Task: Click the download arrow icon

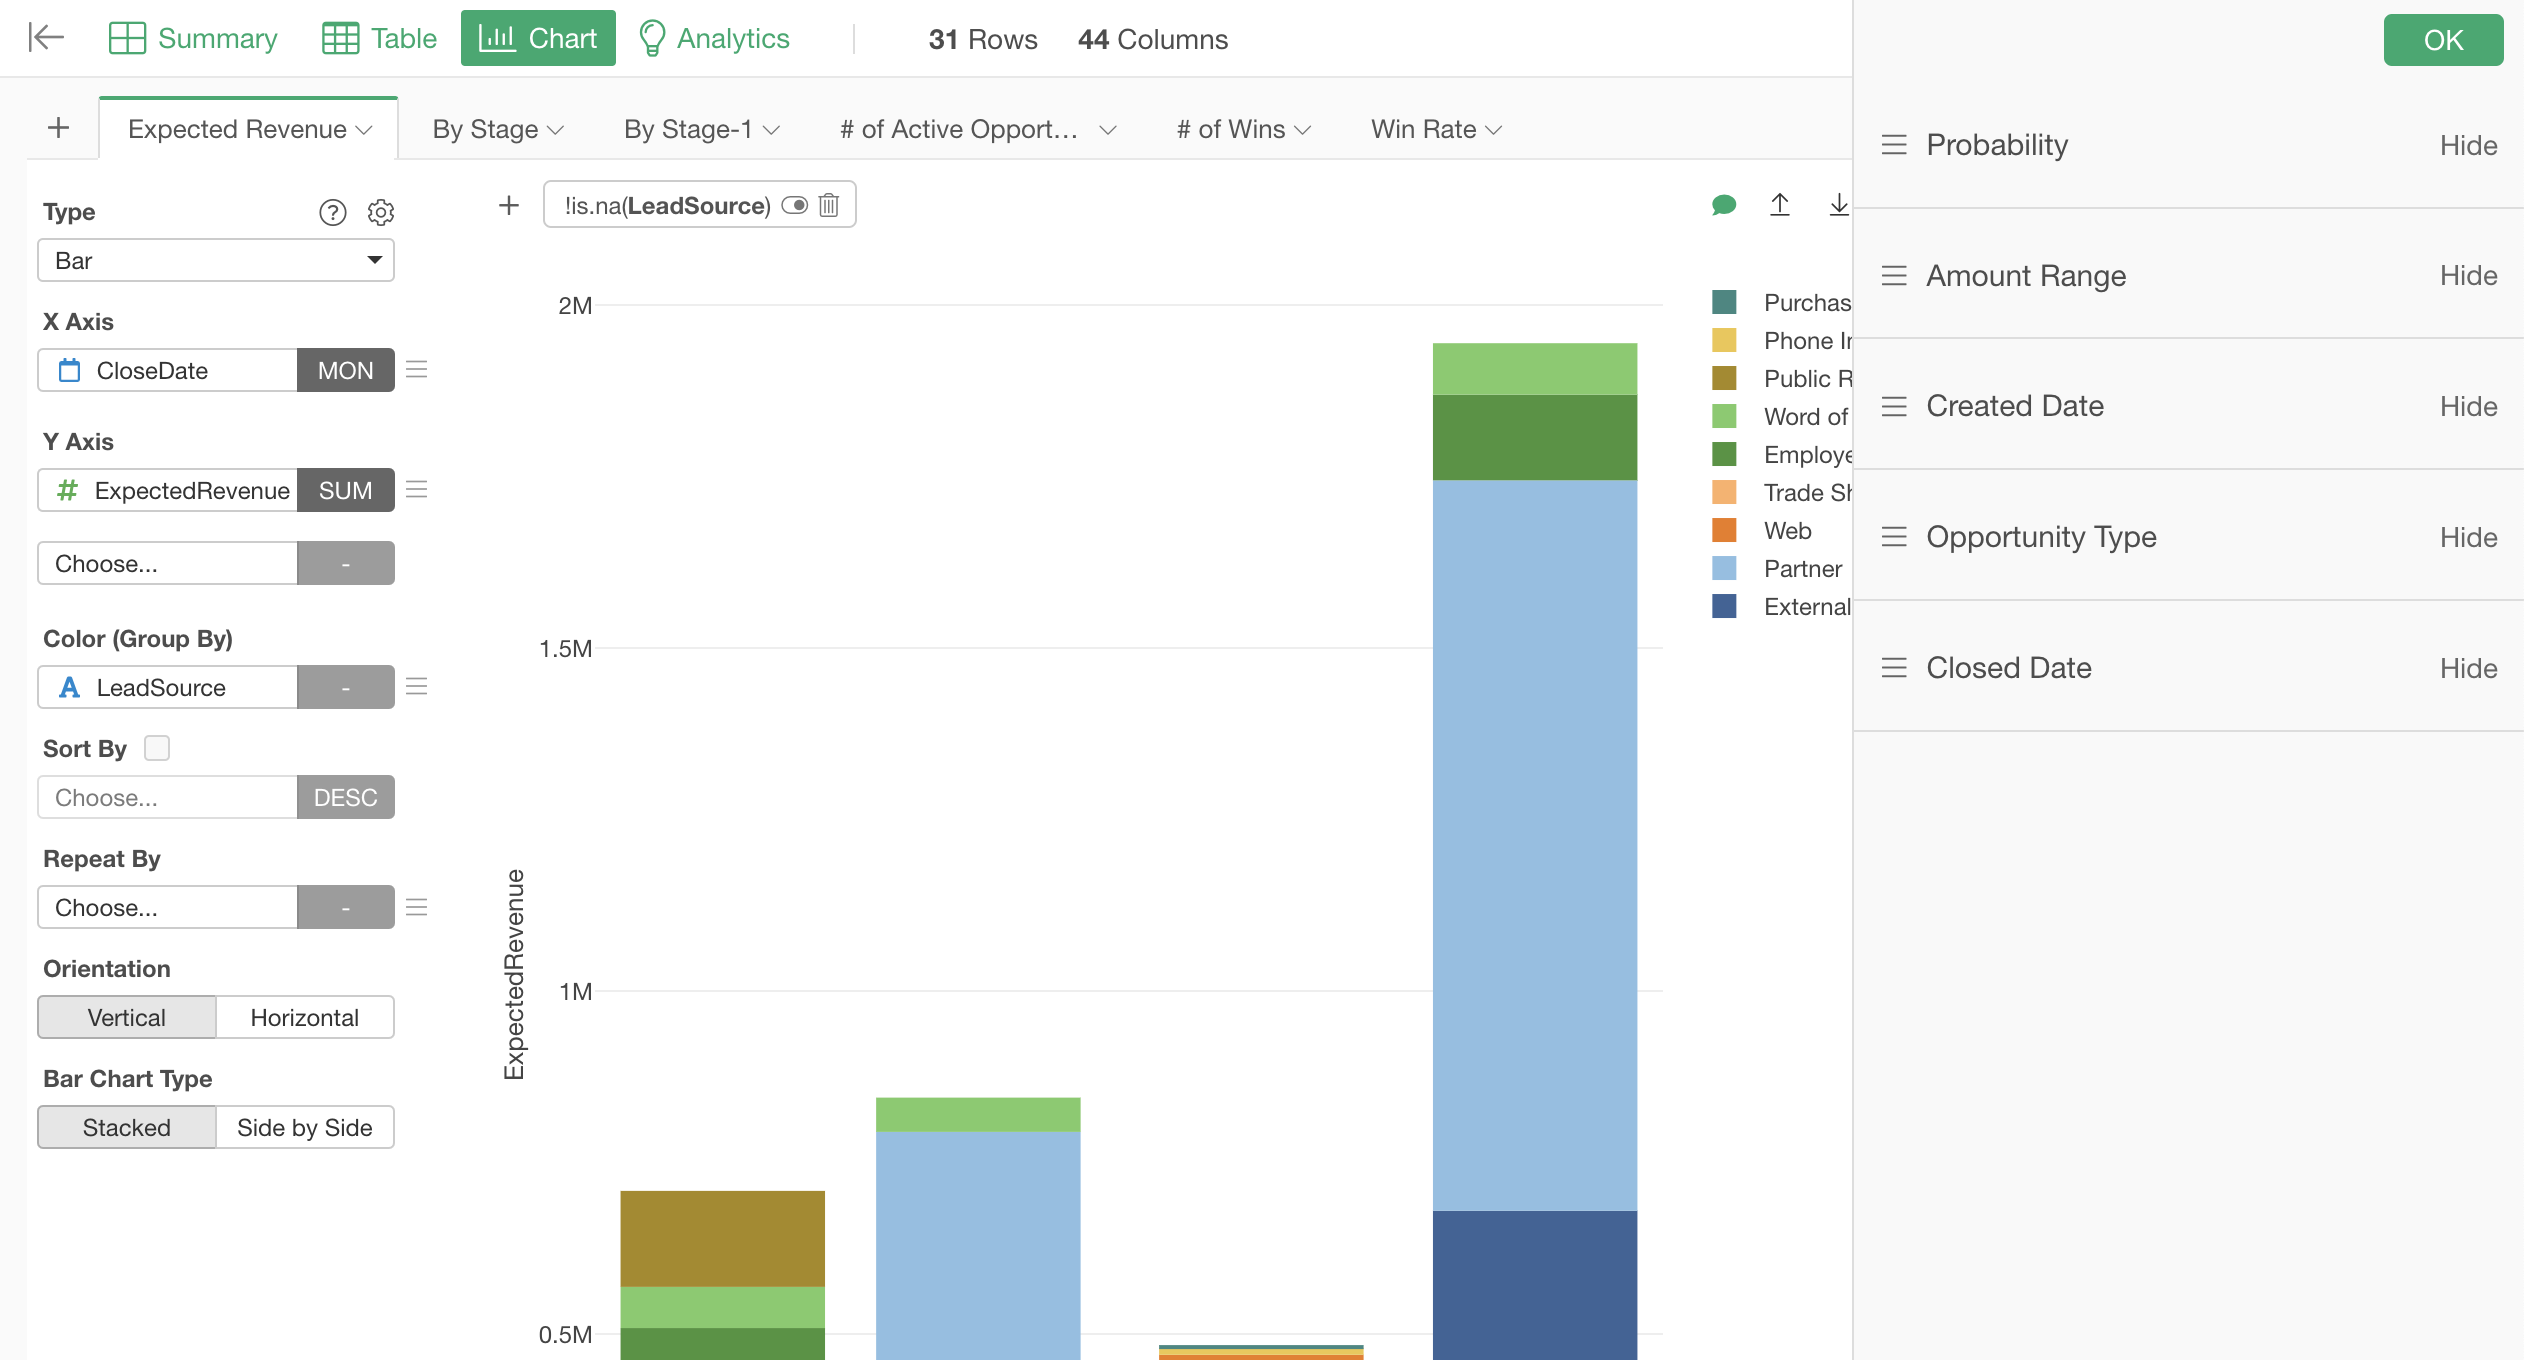Action: (x=1838, y=205)
